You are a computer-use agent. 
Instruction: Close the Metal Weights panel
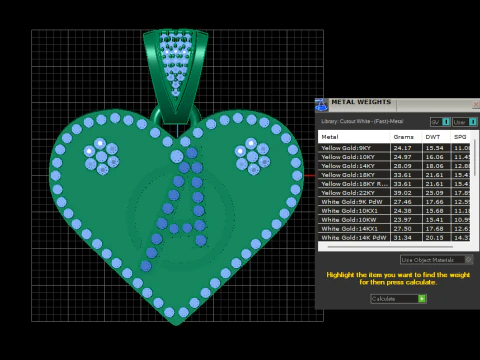[x=476, y=105]
